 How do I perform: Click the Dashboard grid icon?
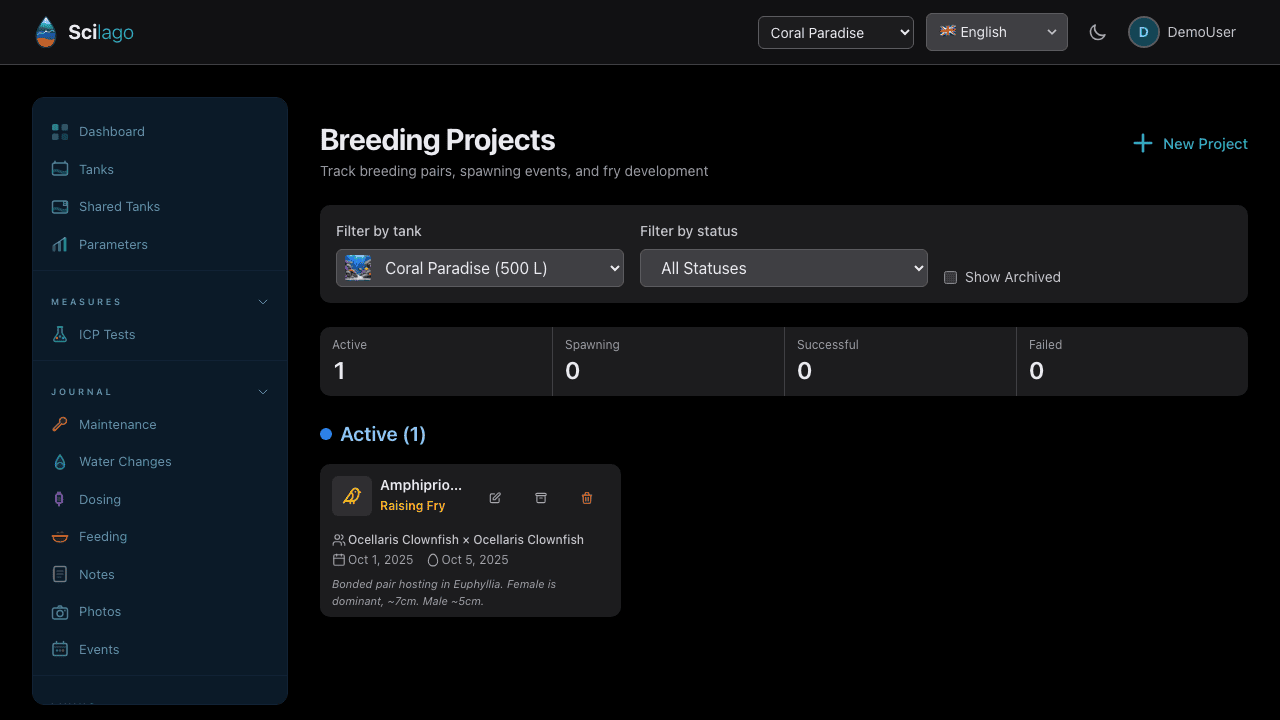point(60,132)
